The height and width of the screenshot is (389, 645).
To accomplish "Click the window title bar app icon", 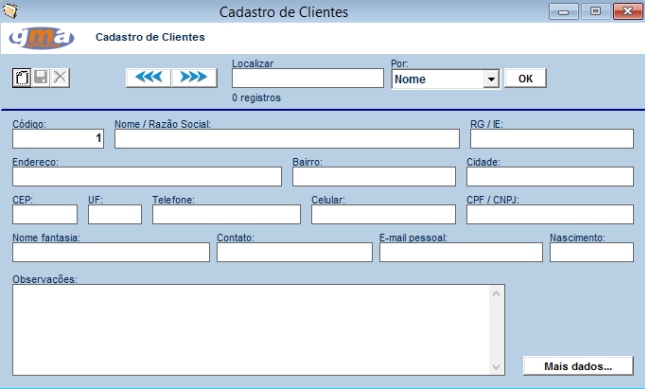I will pyautogui.click(x=10, y=11).
